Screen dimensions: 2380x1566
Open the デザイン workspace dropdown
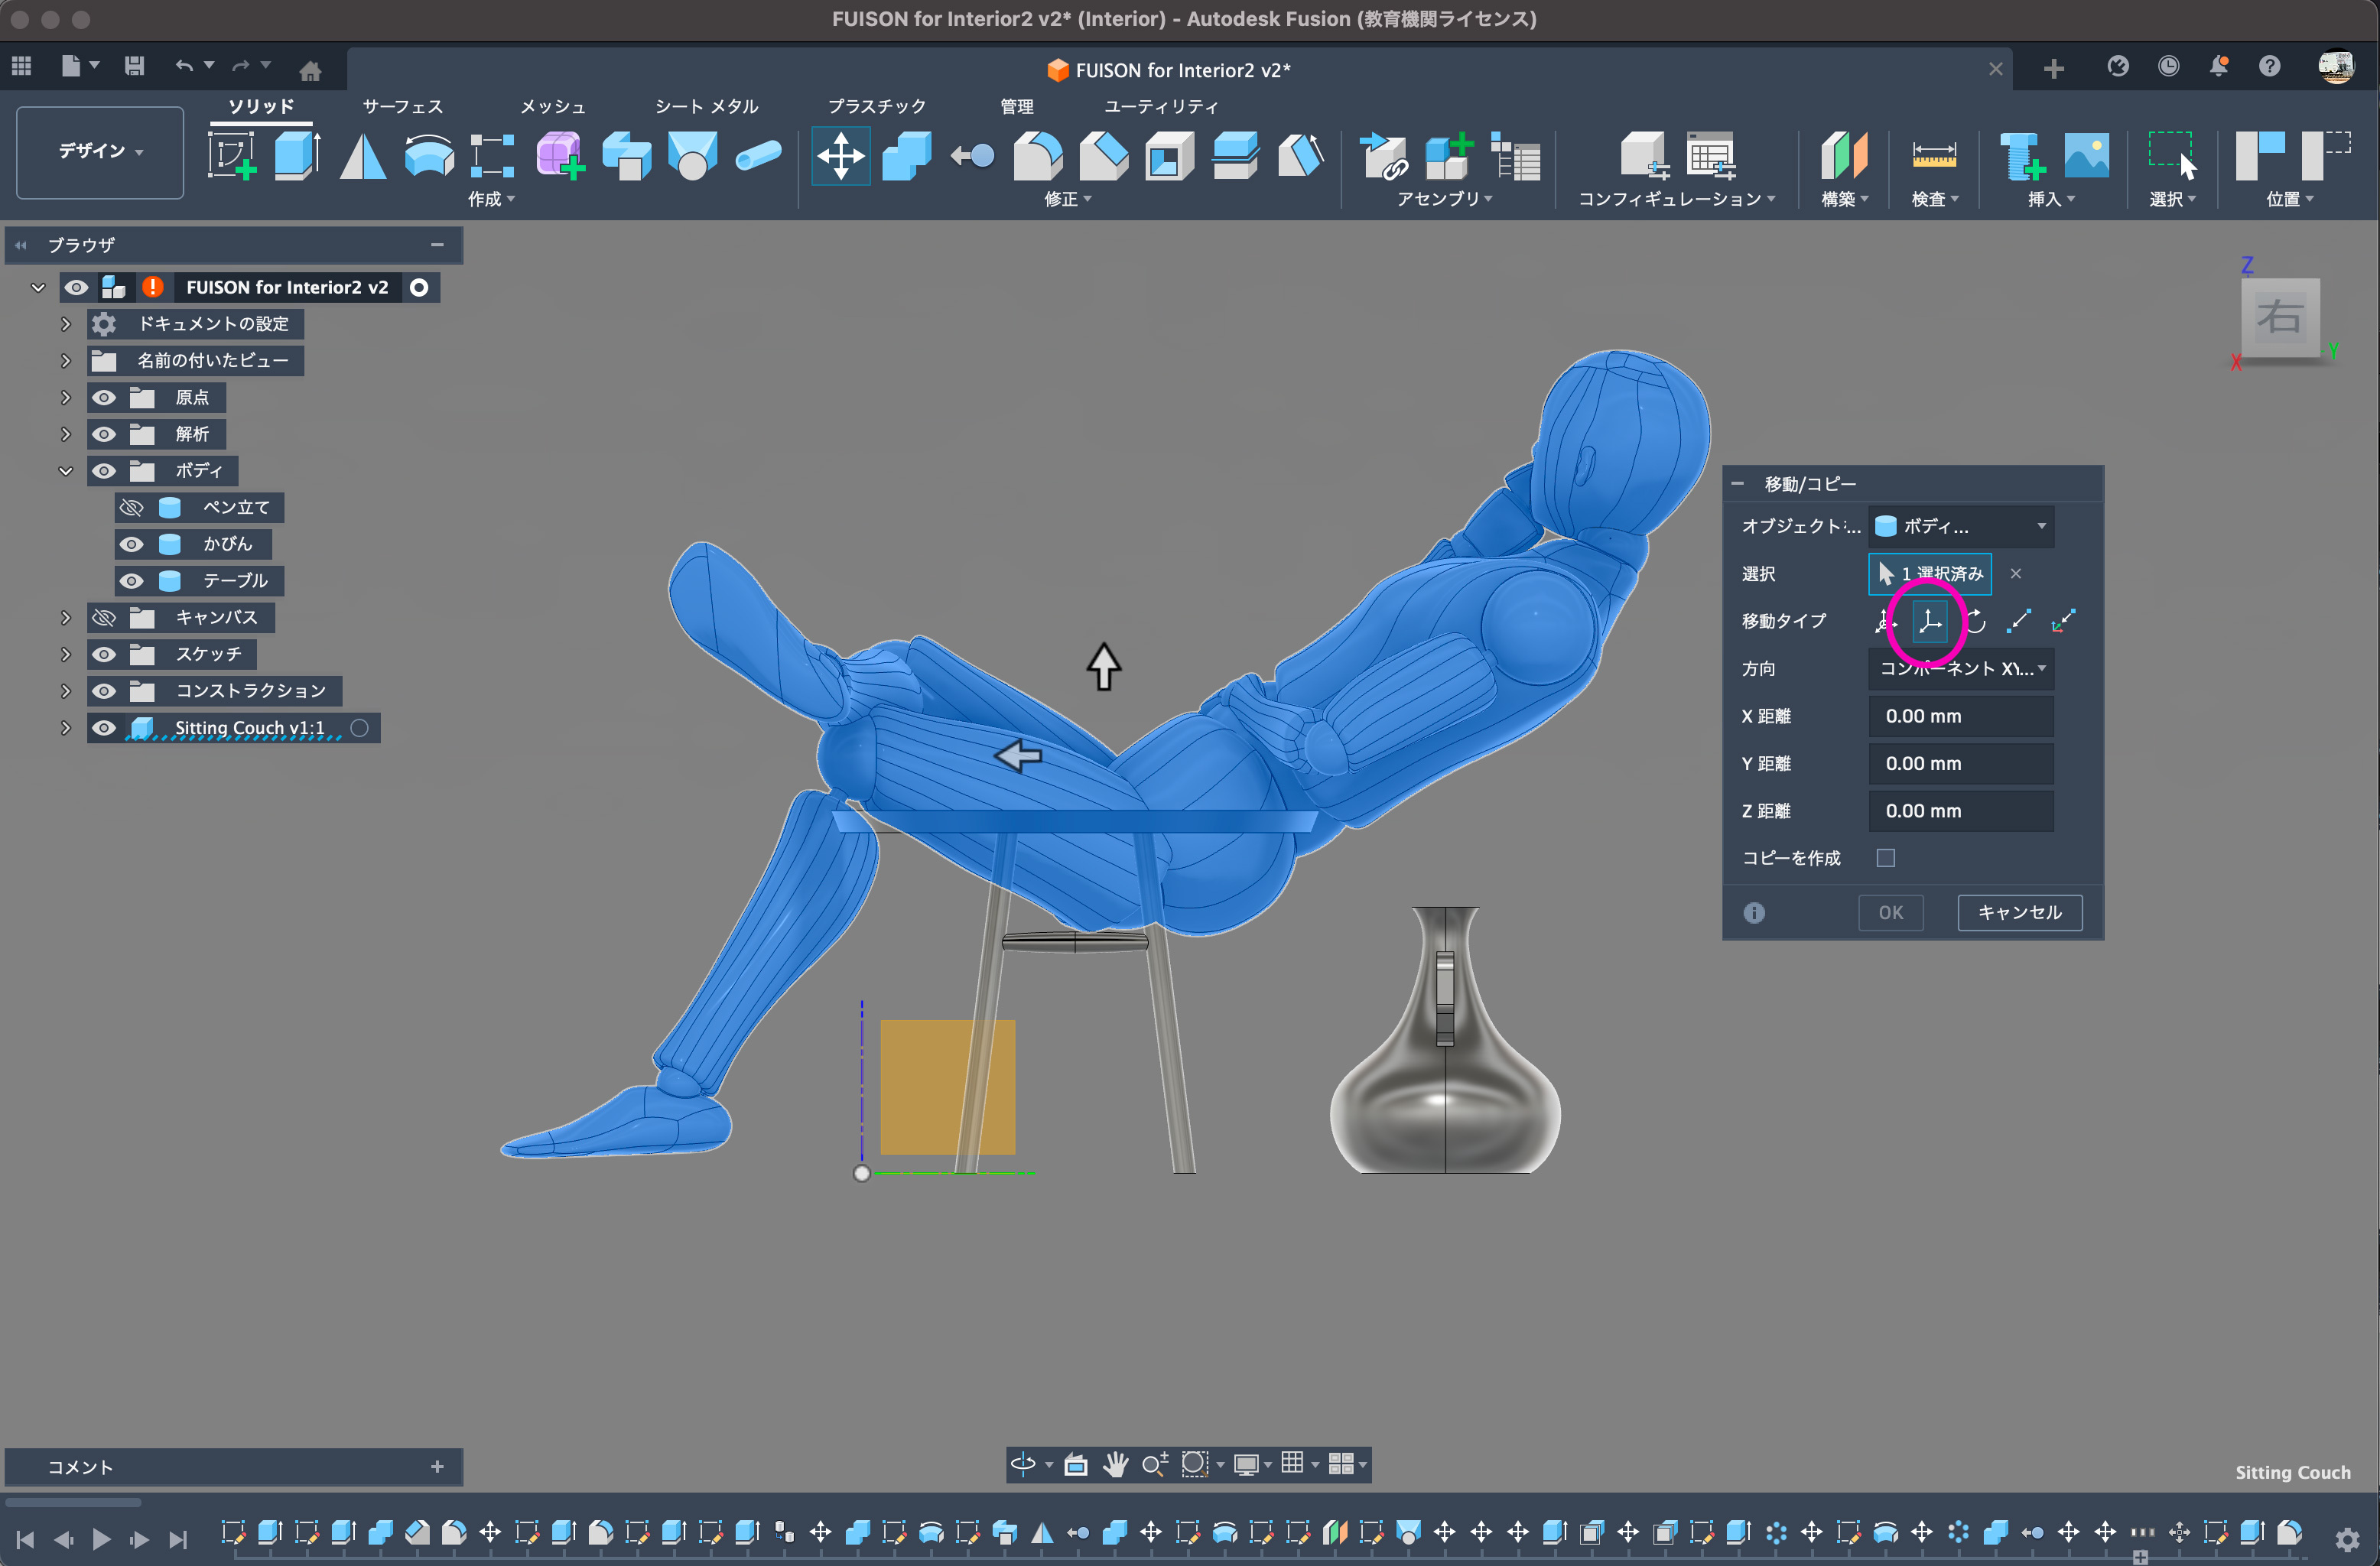coord(100,151)
